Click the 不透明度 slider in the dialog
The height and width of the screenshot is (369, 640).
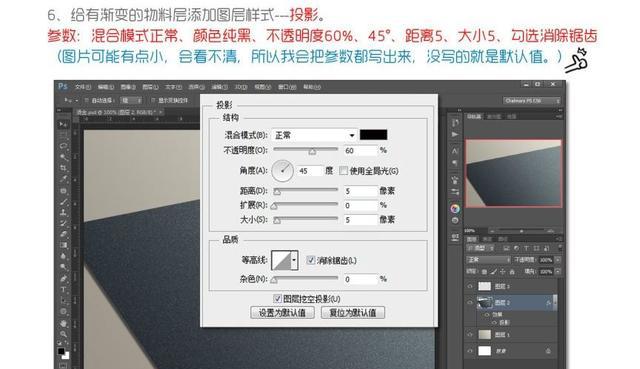(305, 150)
